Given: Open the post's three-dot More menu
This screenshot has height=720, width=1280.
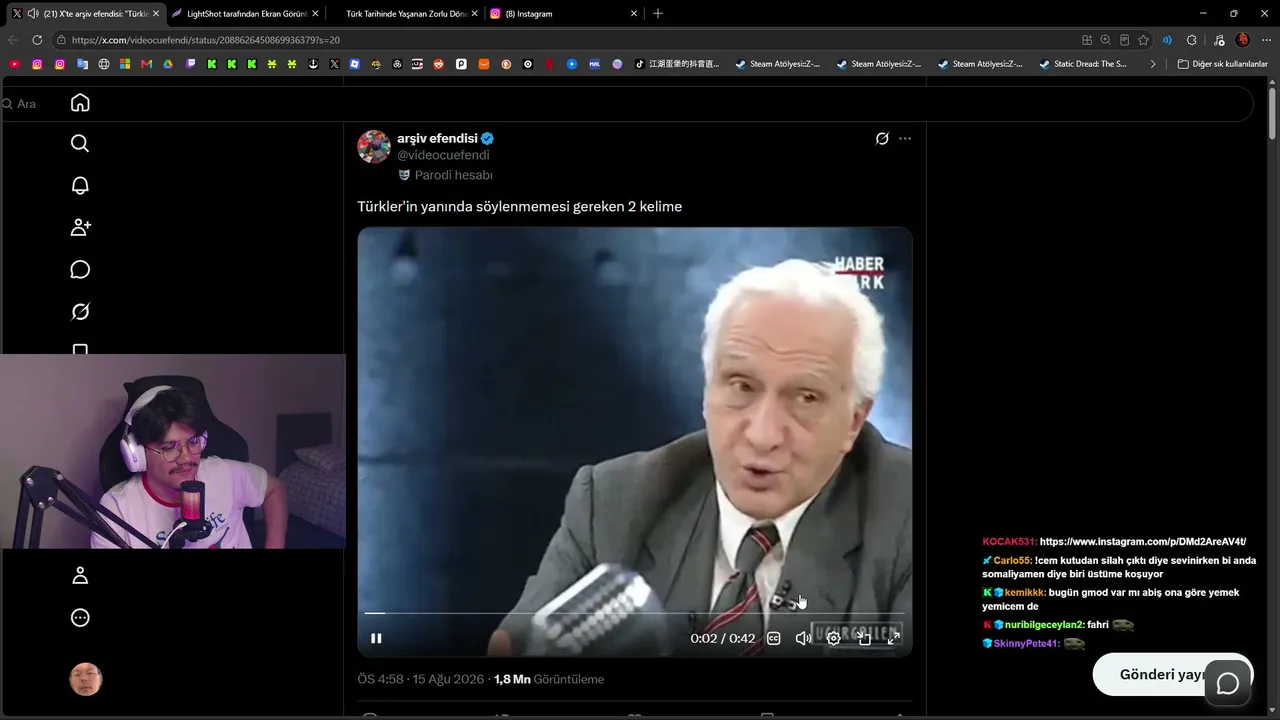Looking at the screenshot, I should [905, 139].
